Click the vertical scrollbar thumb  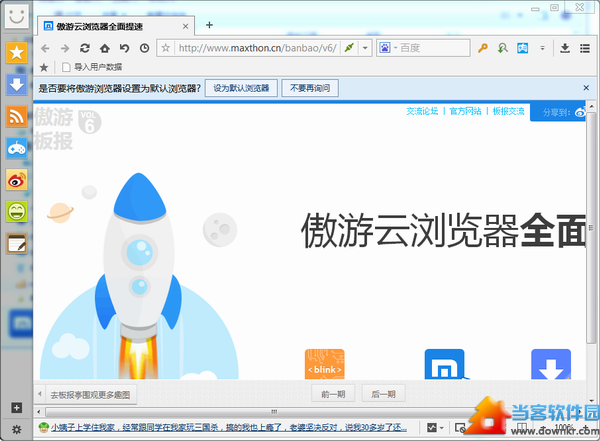(x=591, y=228)
